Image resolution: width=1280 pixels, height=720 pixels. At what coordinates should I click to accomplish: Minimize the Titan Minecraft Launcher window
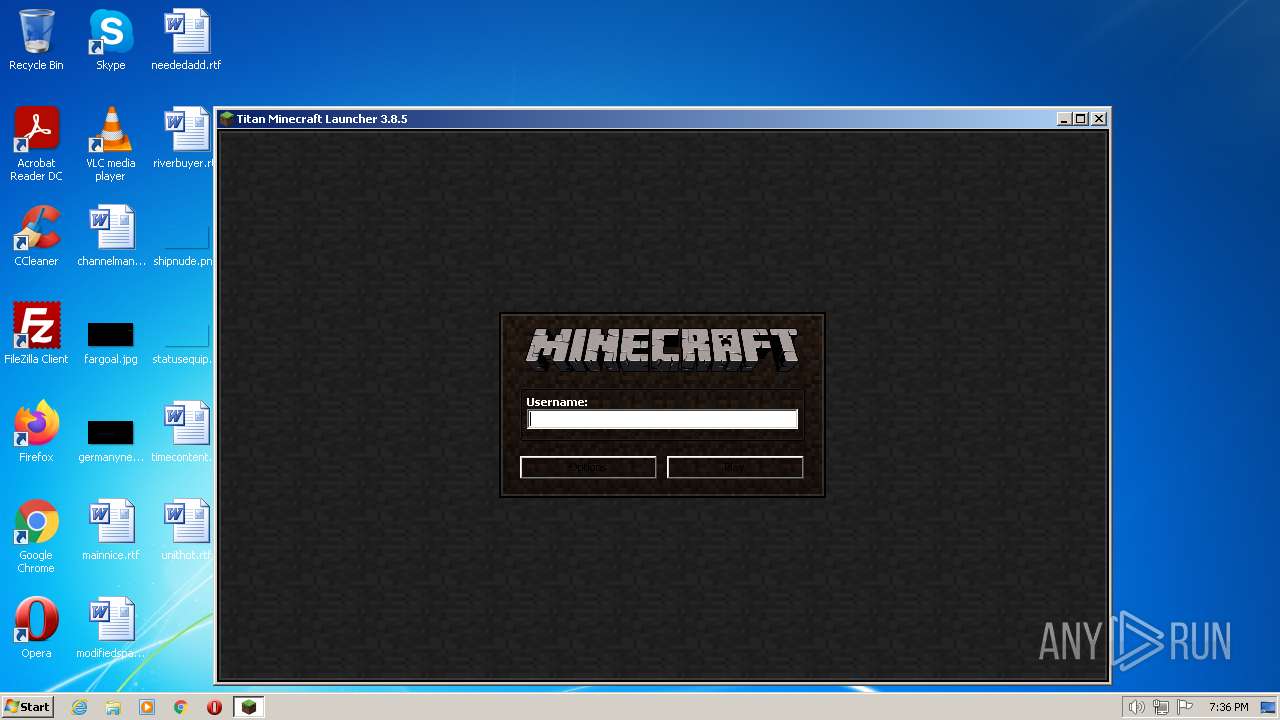click(x=1064, y=119)
